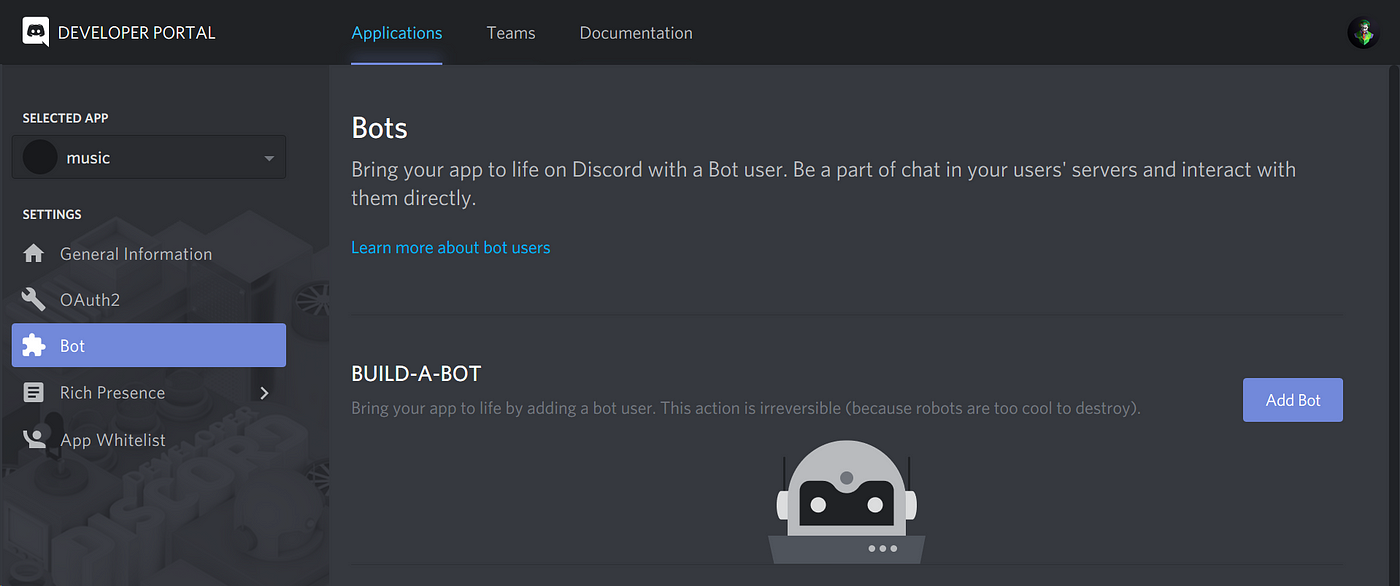Open OAuth2 settings
Viewport: 1400px width, 586px height.
click(x=149, y=300)
